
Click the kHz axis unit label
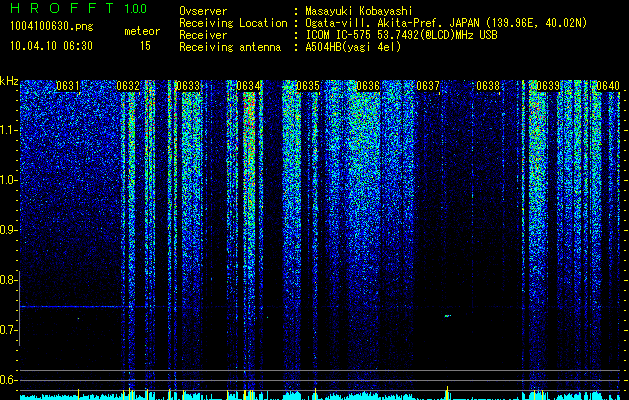click(x=9, y=81)
